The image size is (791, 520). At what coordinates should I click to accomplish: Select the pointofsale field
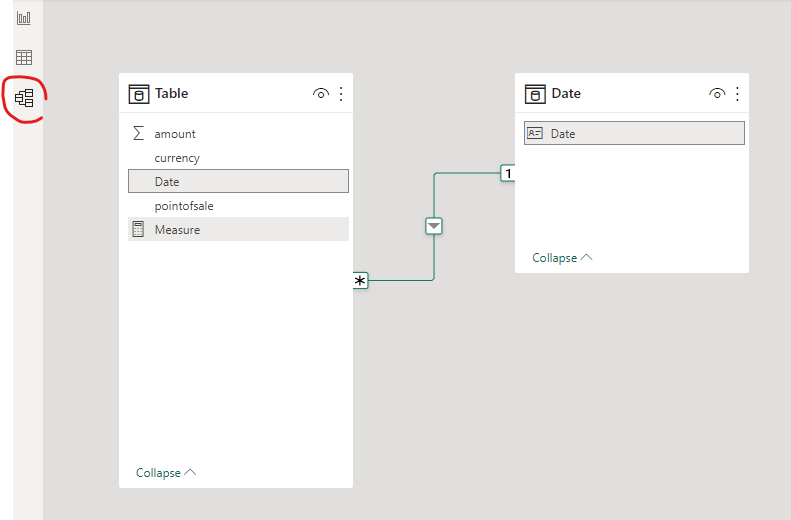pos(238,206)
